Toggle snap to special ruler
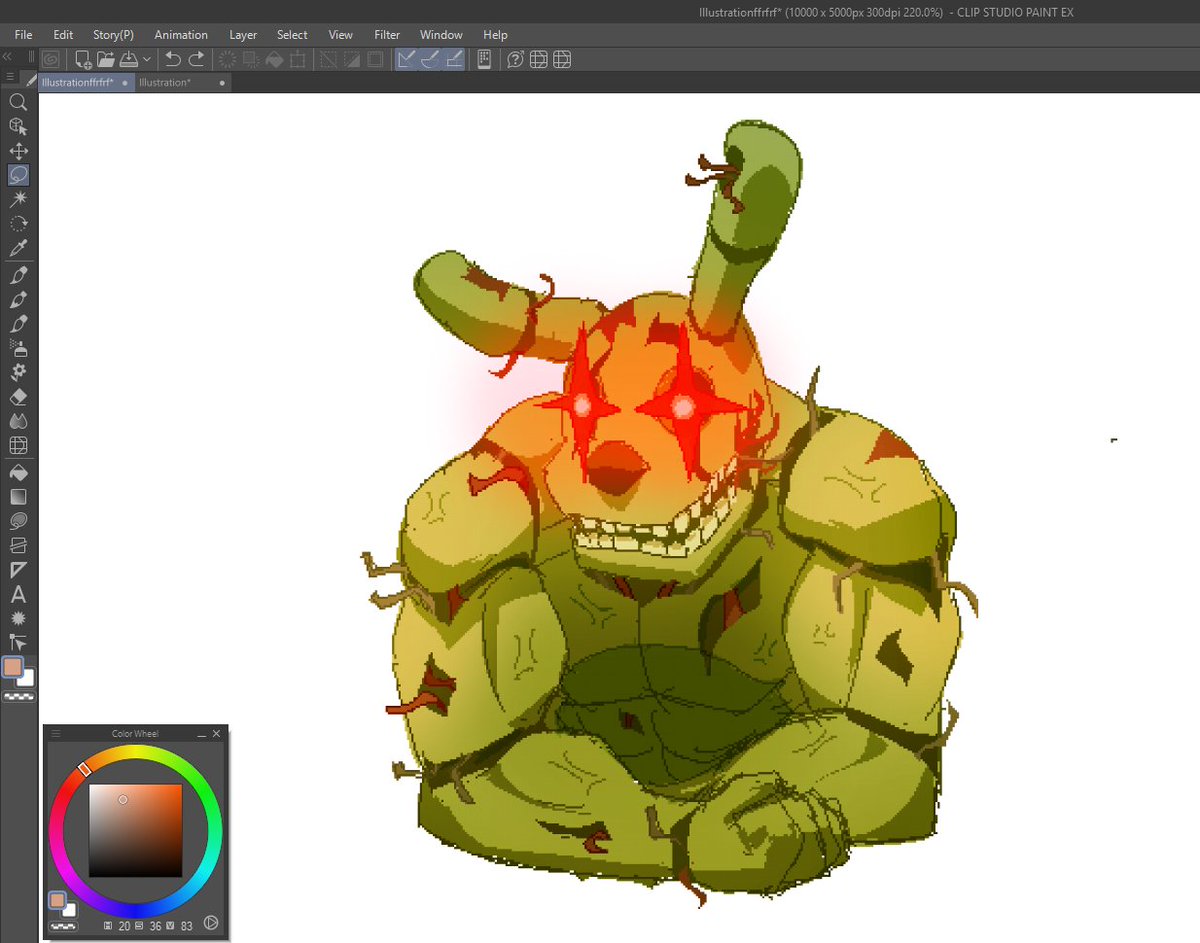The width and height of the screenshot is (1200, 943). 430,59
